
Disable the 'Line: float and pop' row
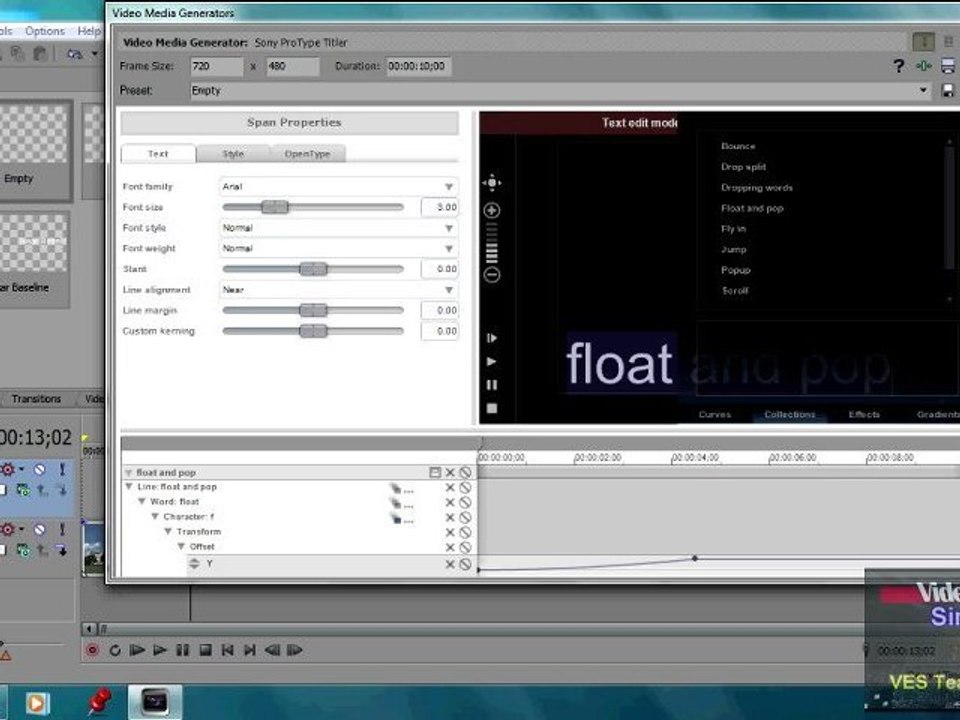[465, 487]
